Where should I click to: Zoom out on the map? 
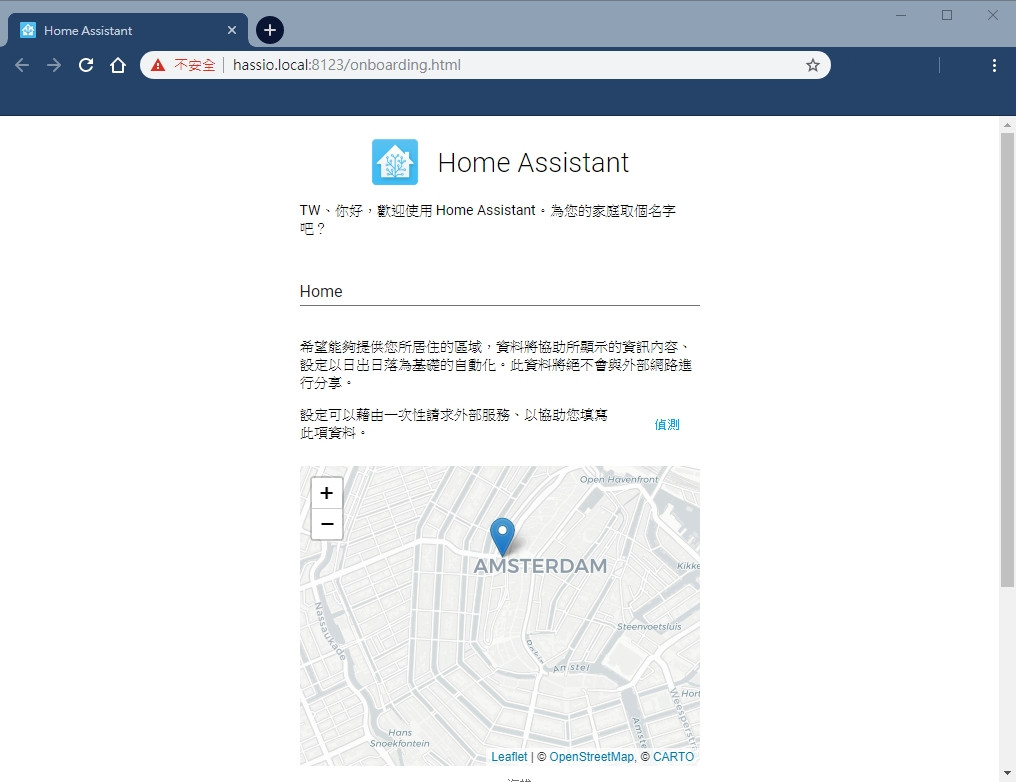coord(327,524)
